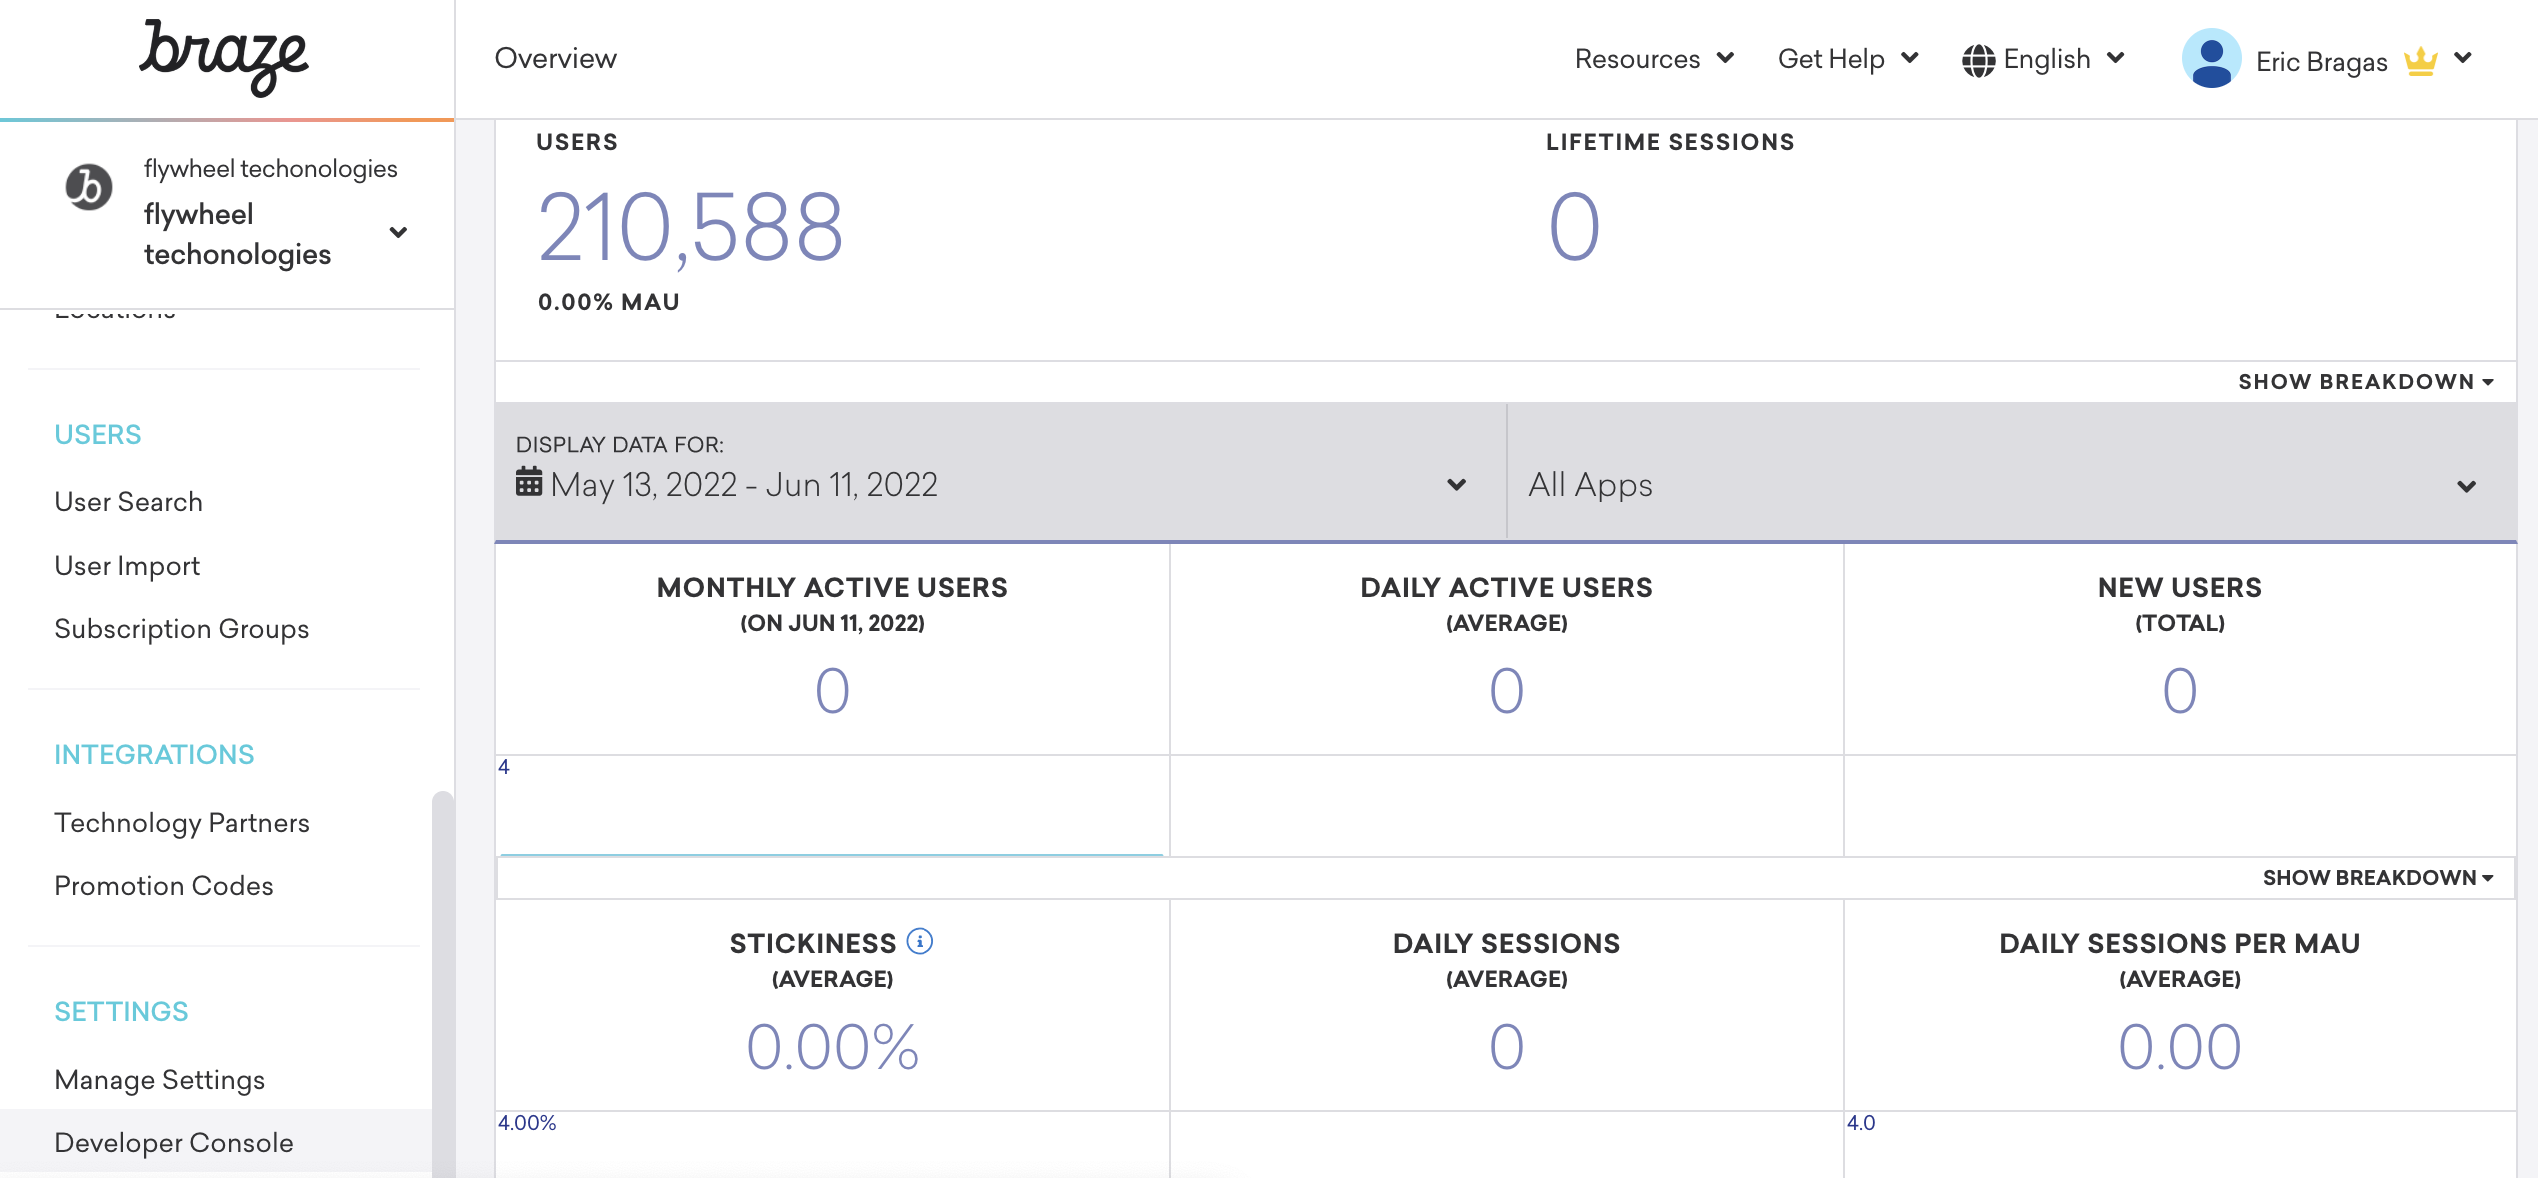Image resolution: width=2538 pixels, height=1178 pixels.
Task: Expand the flywheel techonologies workspace switcher
Action: [x=398, y=233]
